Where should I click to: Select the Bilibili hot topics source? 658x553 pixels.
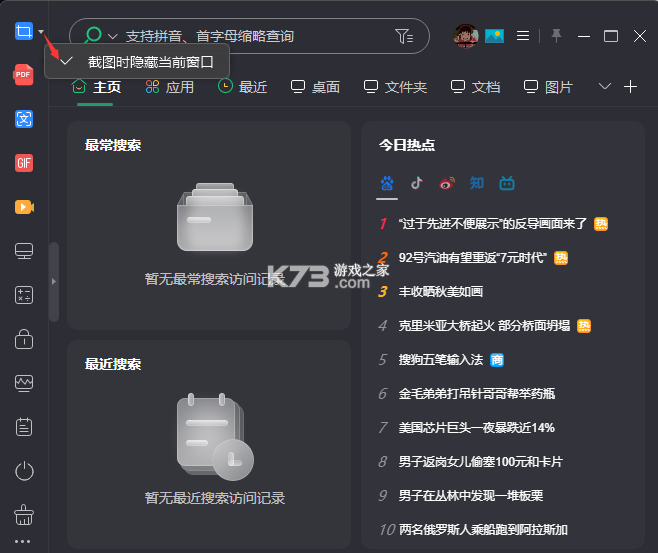[x=507, y=183]
